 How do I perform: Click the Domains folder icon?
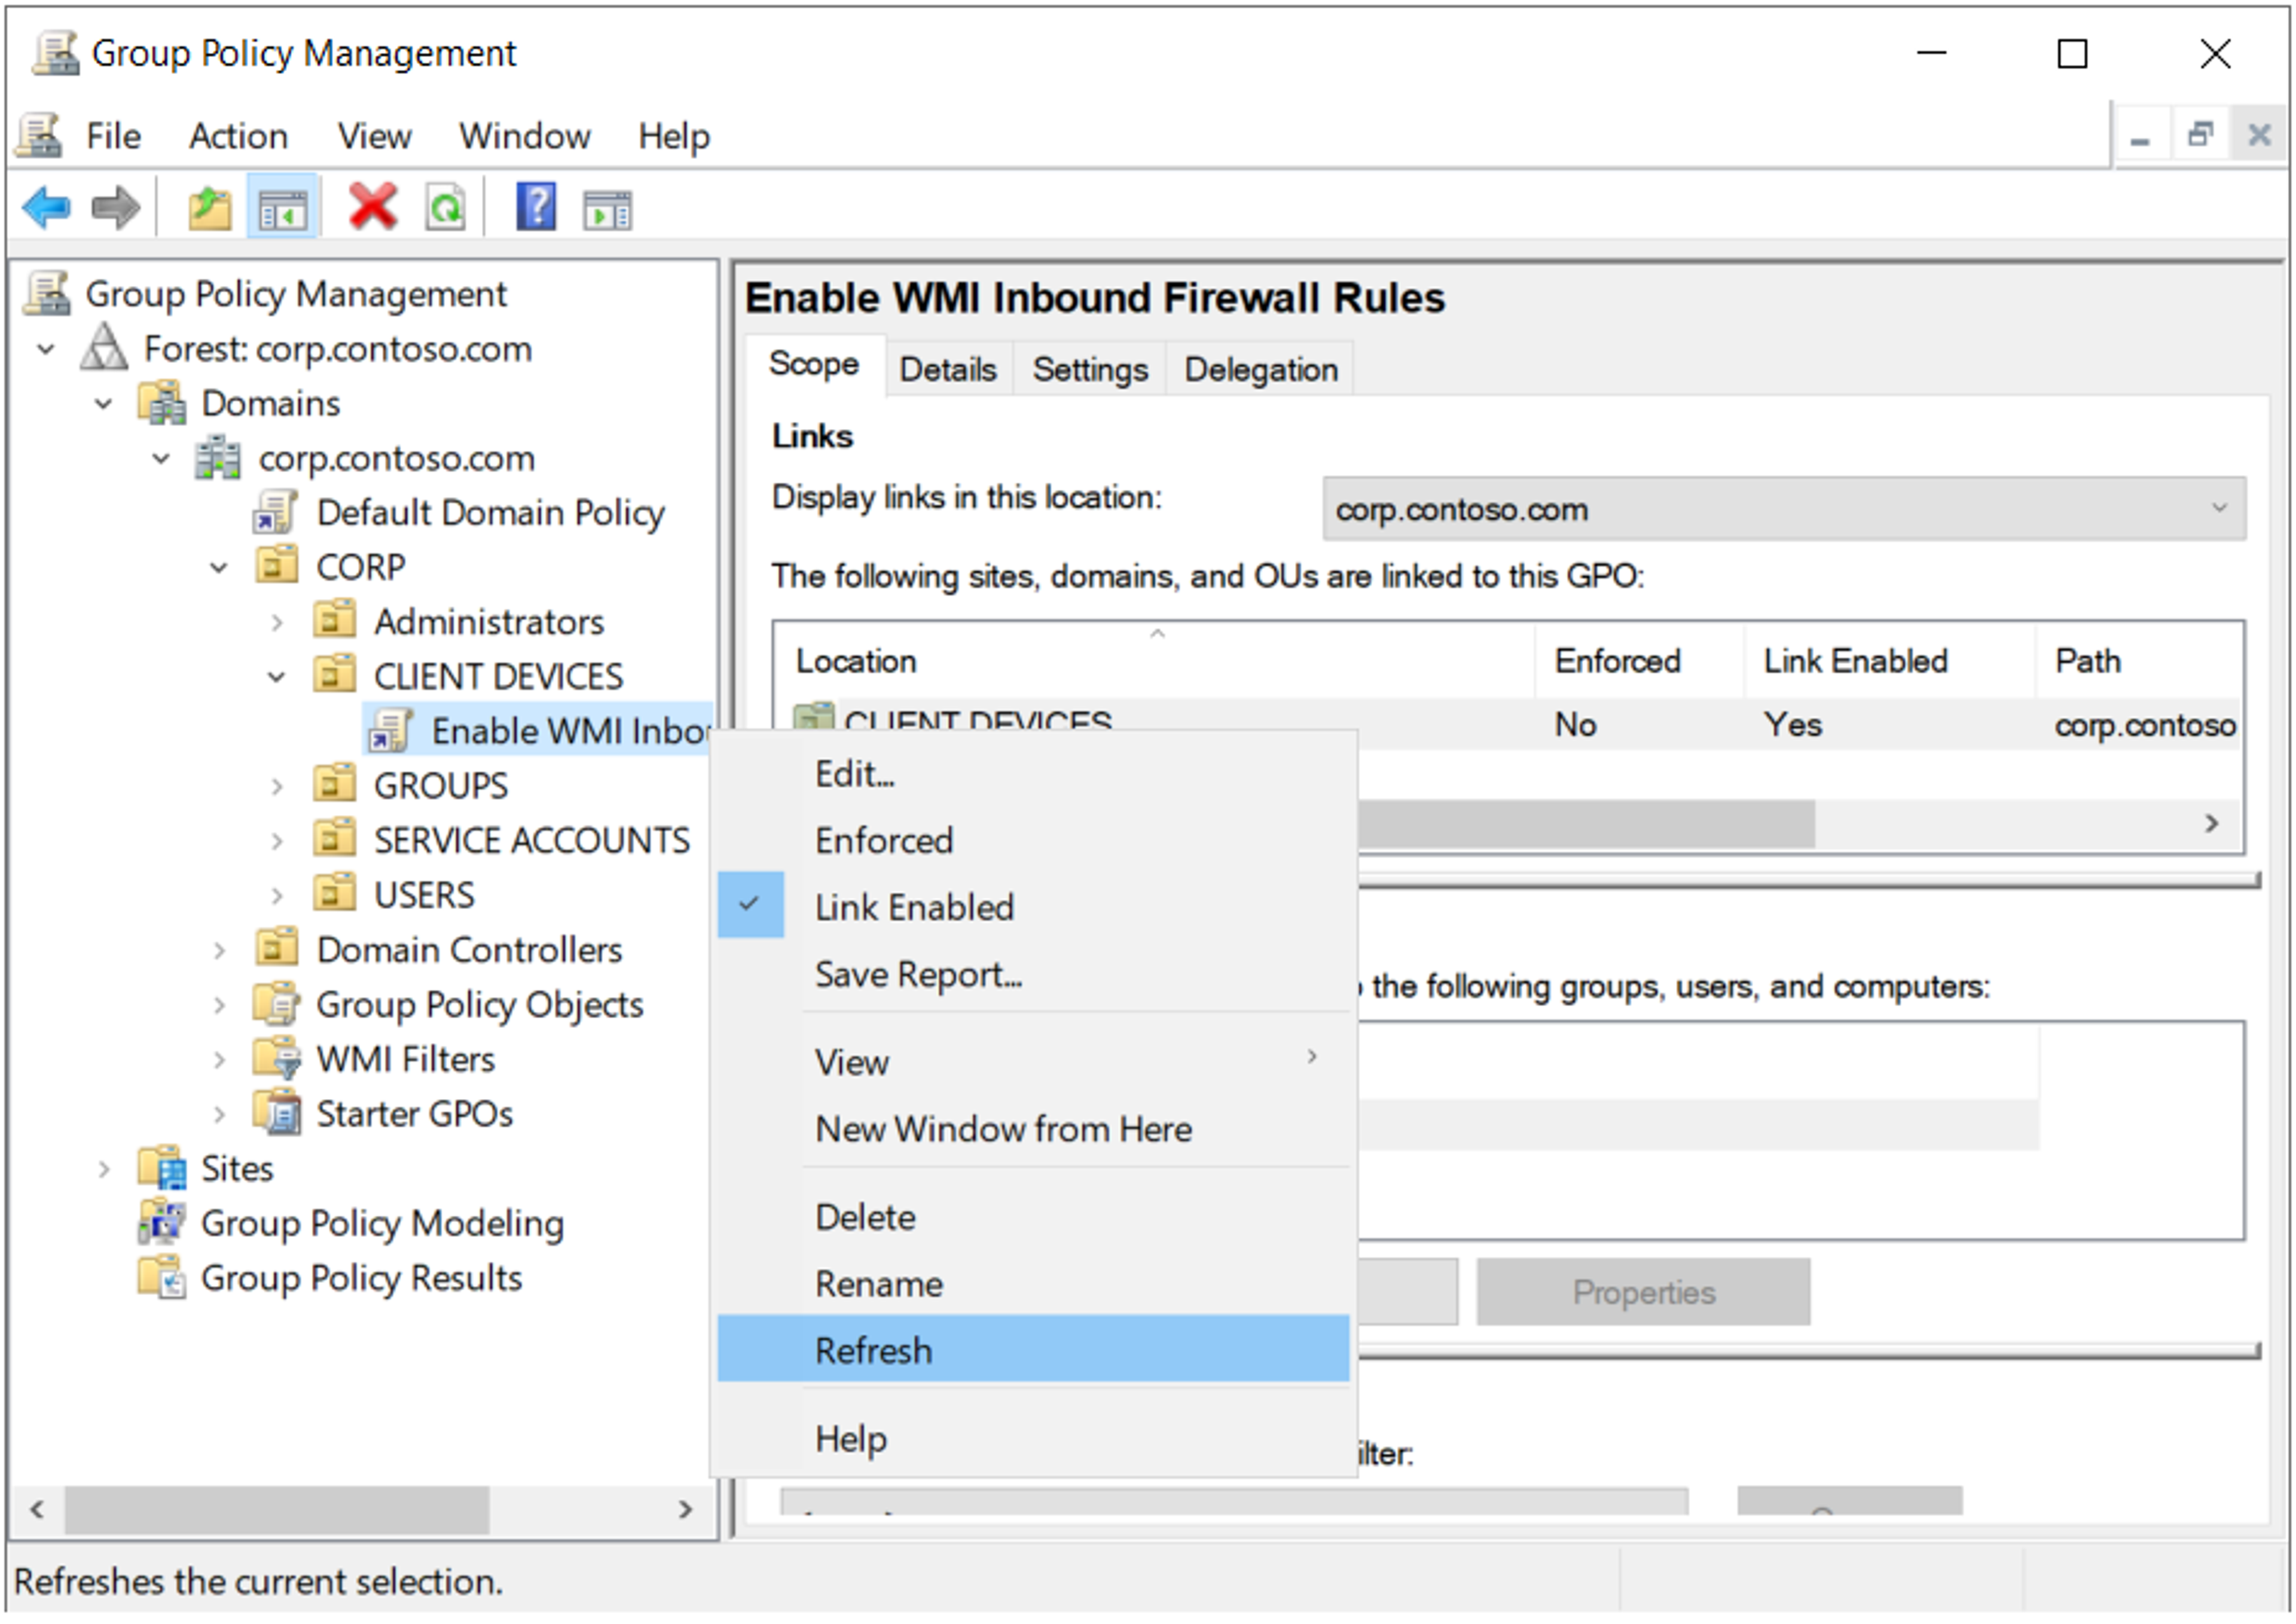pyautogui.click(x=163, y=403)
